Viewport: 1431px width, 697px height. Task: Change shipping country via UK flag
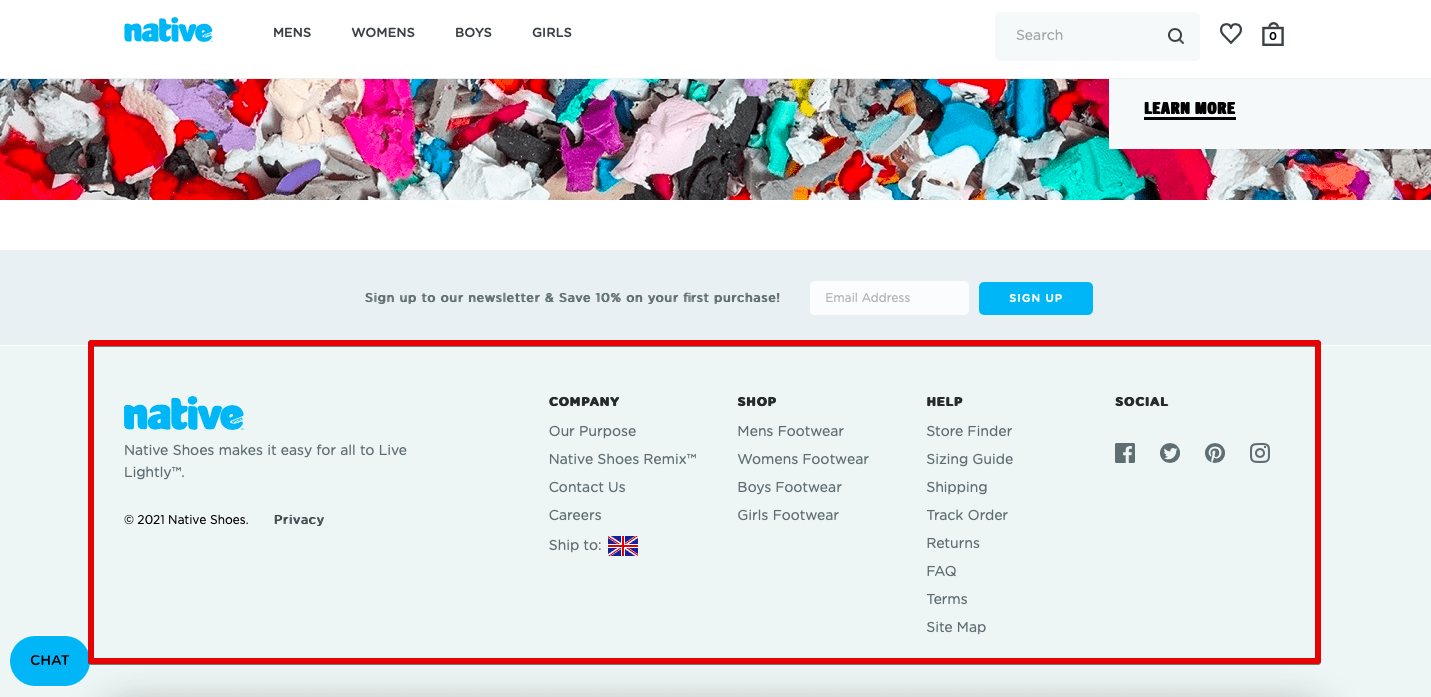623,546
